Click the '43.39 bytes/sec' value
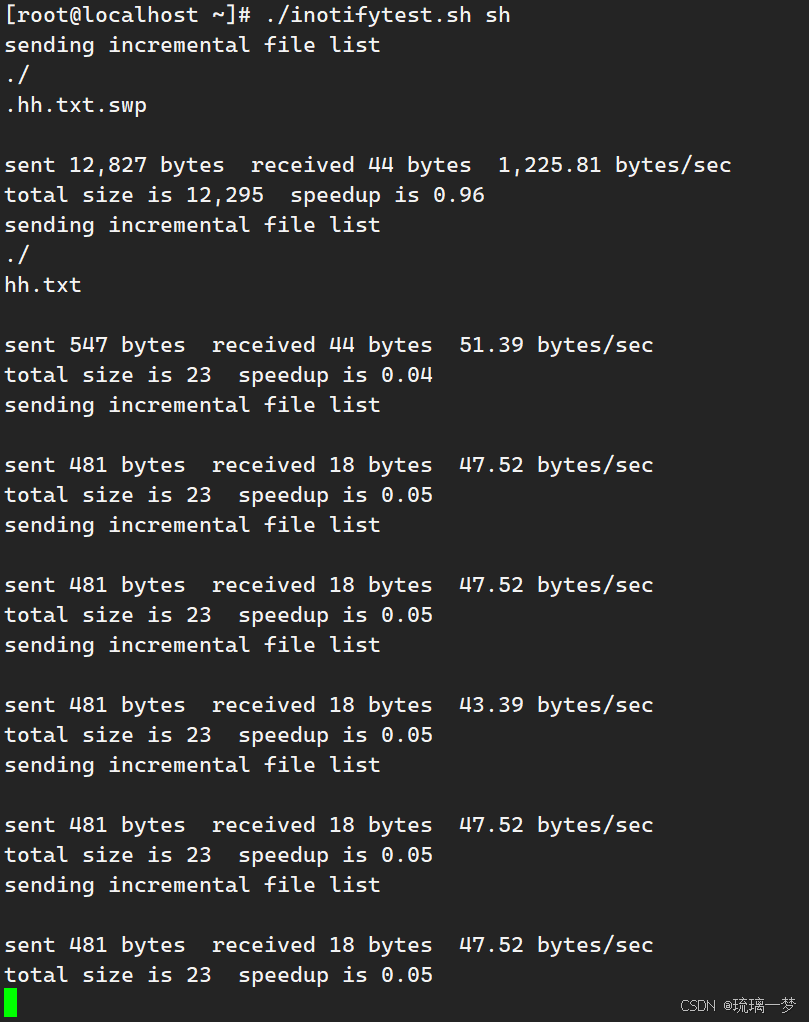This screenshot has height=1022, width=809. 556,705
